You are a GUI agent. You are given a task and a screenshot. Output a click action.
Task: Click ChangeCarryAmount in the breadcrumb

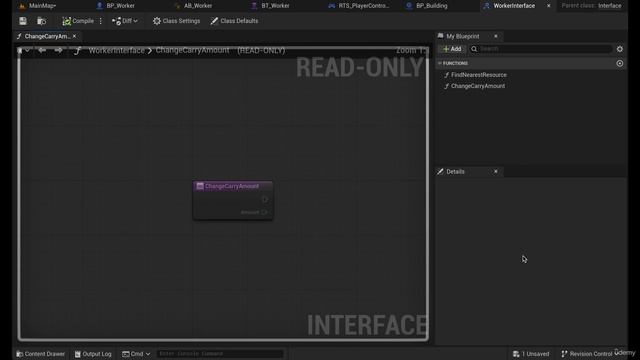point(192,50)
